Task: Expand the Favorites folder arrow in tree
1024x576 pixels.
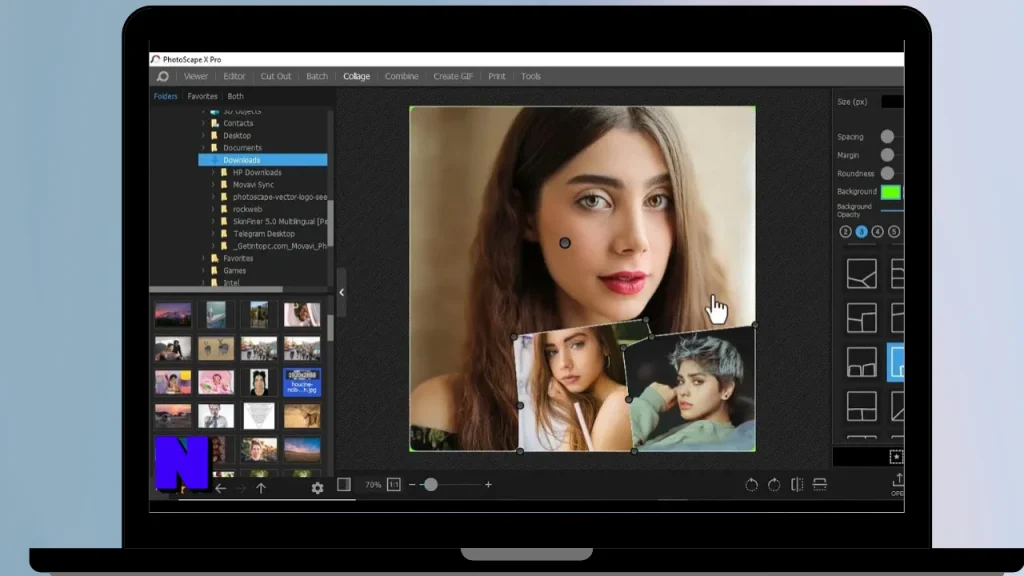Action: tap(203, 258)
